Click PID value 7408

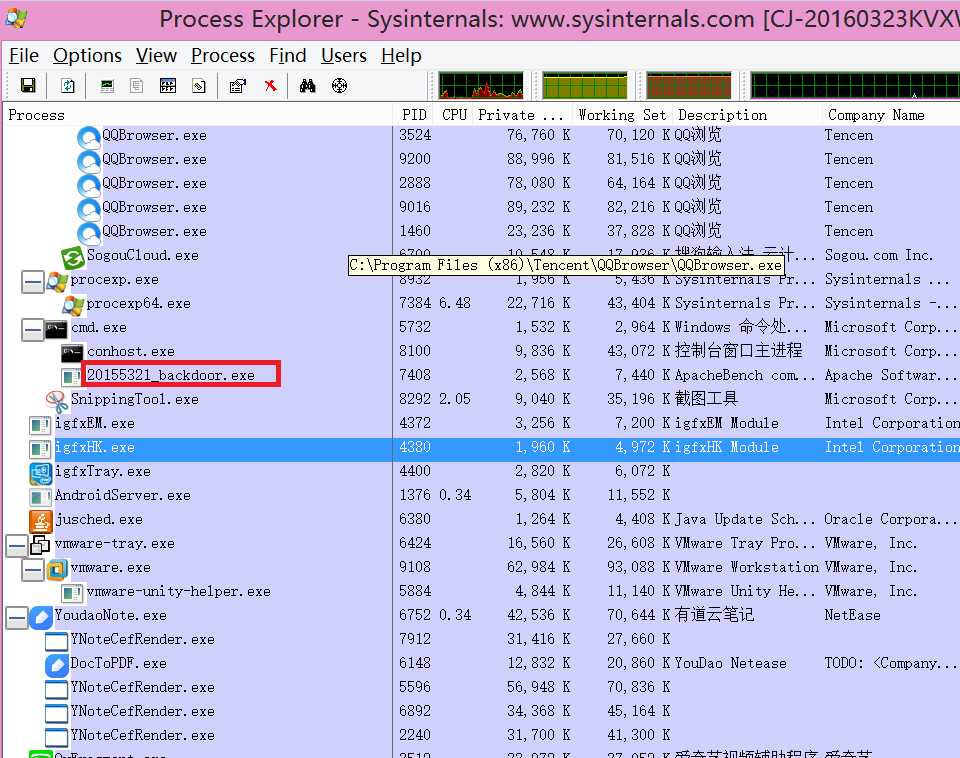415,375
